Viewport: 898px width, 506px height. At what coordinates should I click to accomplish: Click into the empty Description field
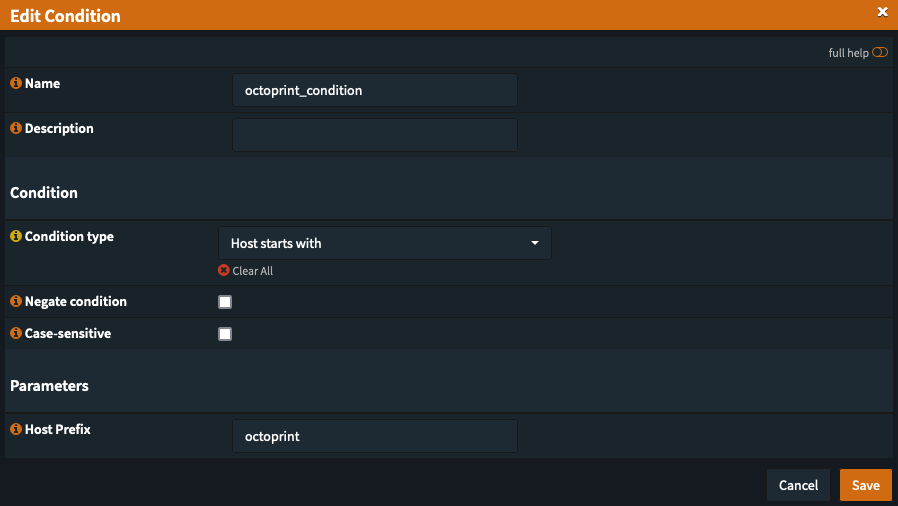tap(375, 135)
